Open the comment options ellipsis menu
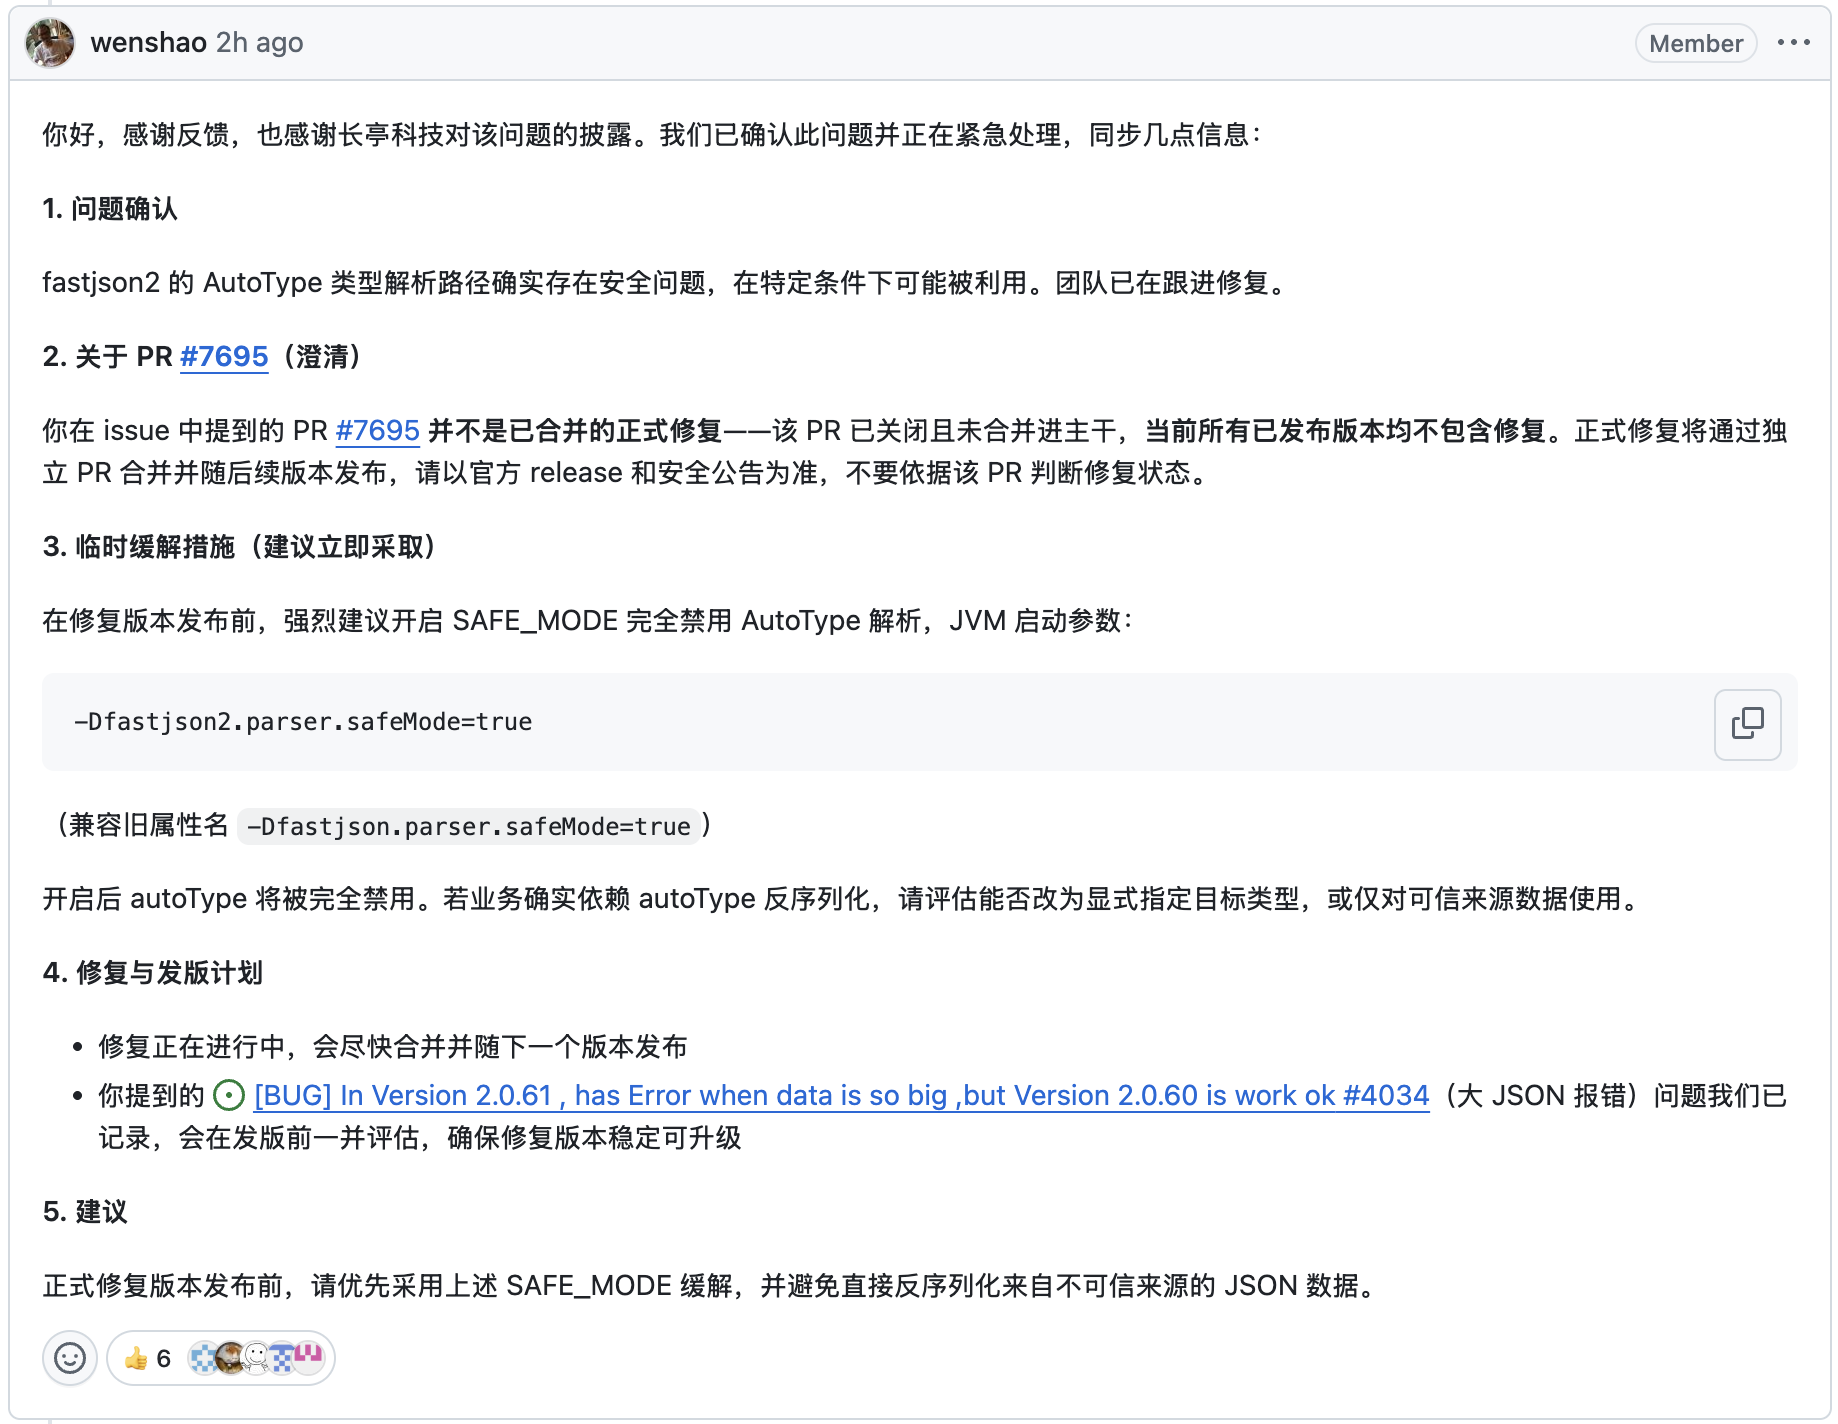This screenshot has width=1838, height=1424. [1793, 43]
